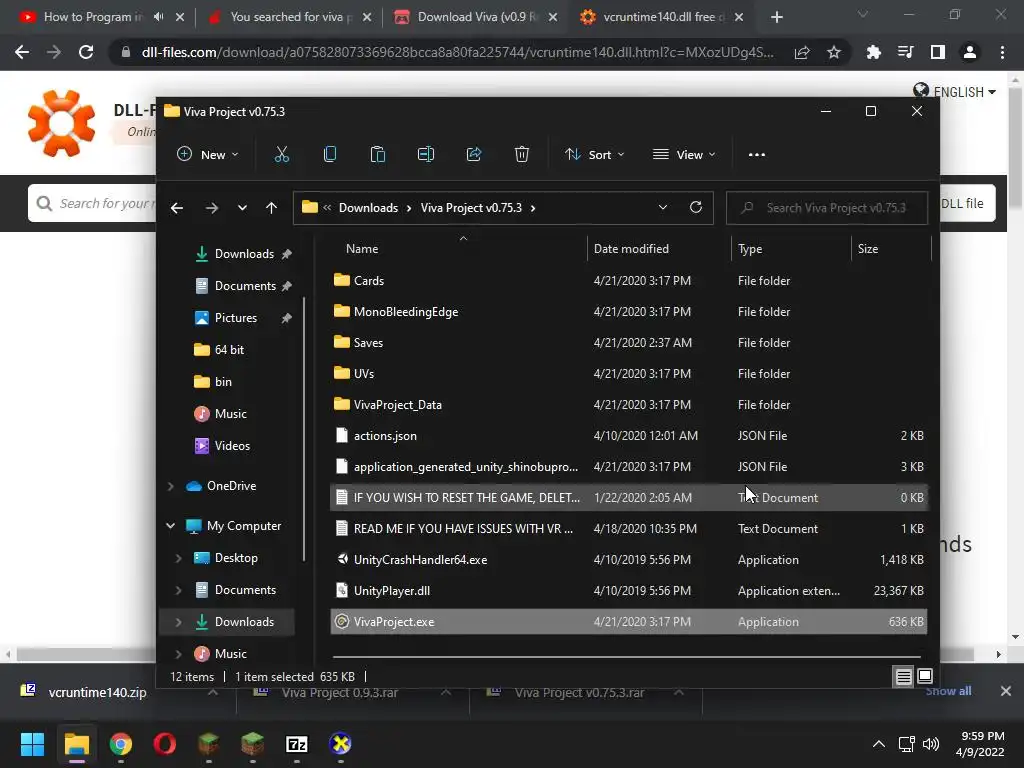The height and width of the screenshot is (768, 1024).
Task: Click the Rename icon in Explorer toolbar
Action: (x=426, y=155)
